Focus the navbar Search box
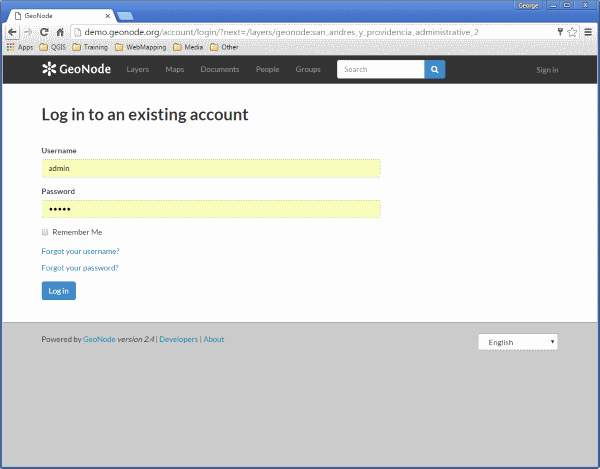Viewport: 600px width, 469px height. 381,69
